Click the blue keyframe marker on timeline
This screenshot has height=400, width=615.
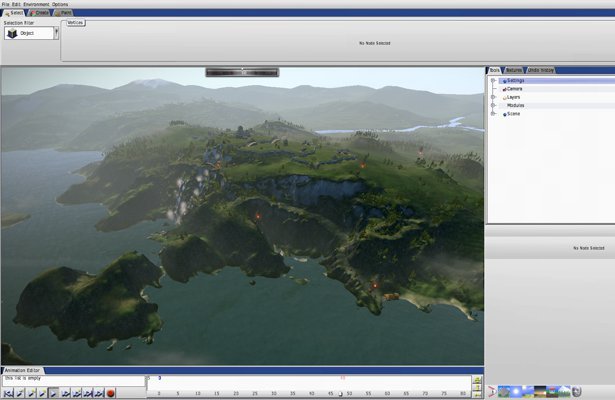point(160,378)
